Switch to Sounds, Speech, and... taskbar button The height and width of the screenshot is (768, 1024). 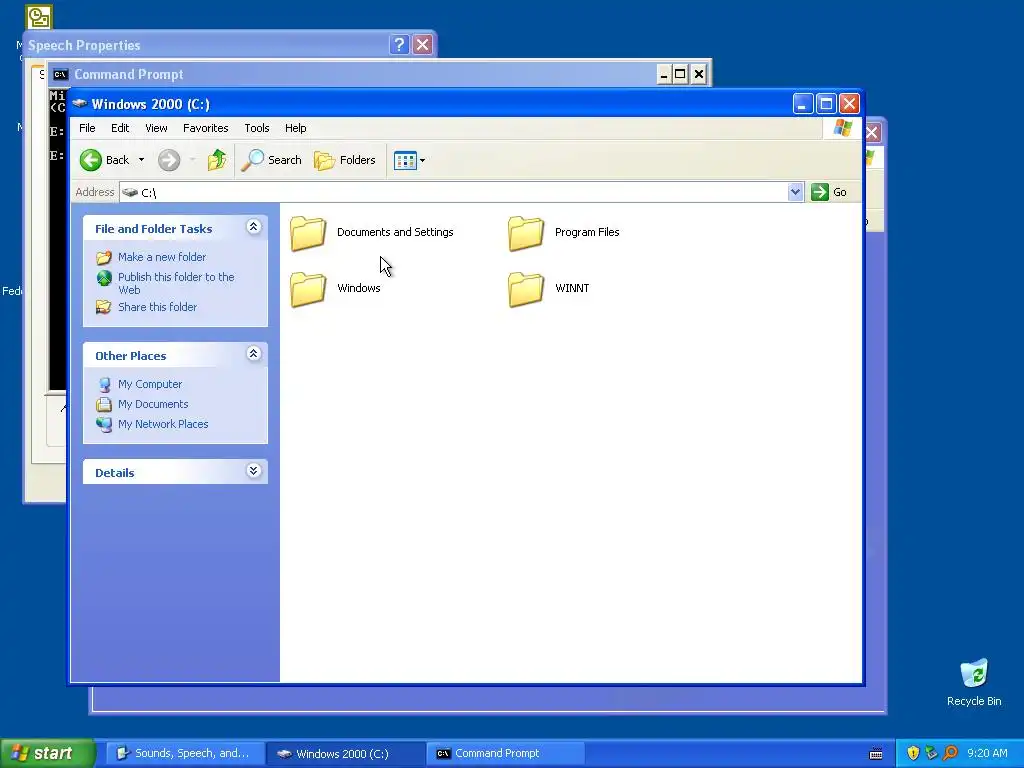[185, 753]
